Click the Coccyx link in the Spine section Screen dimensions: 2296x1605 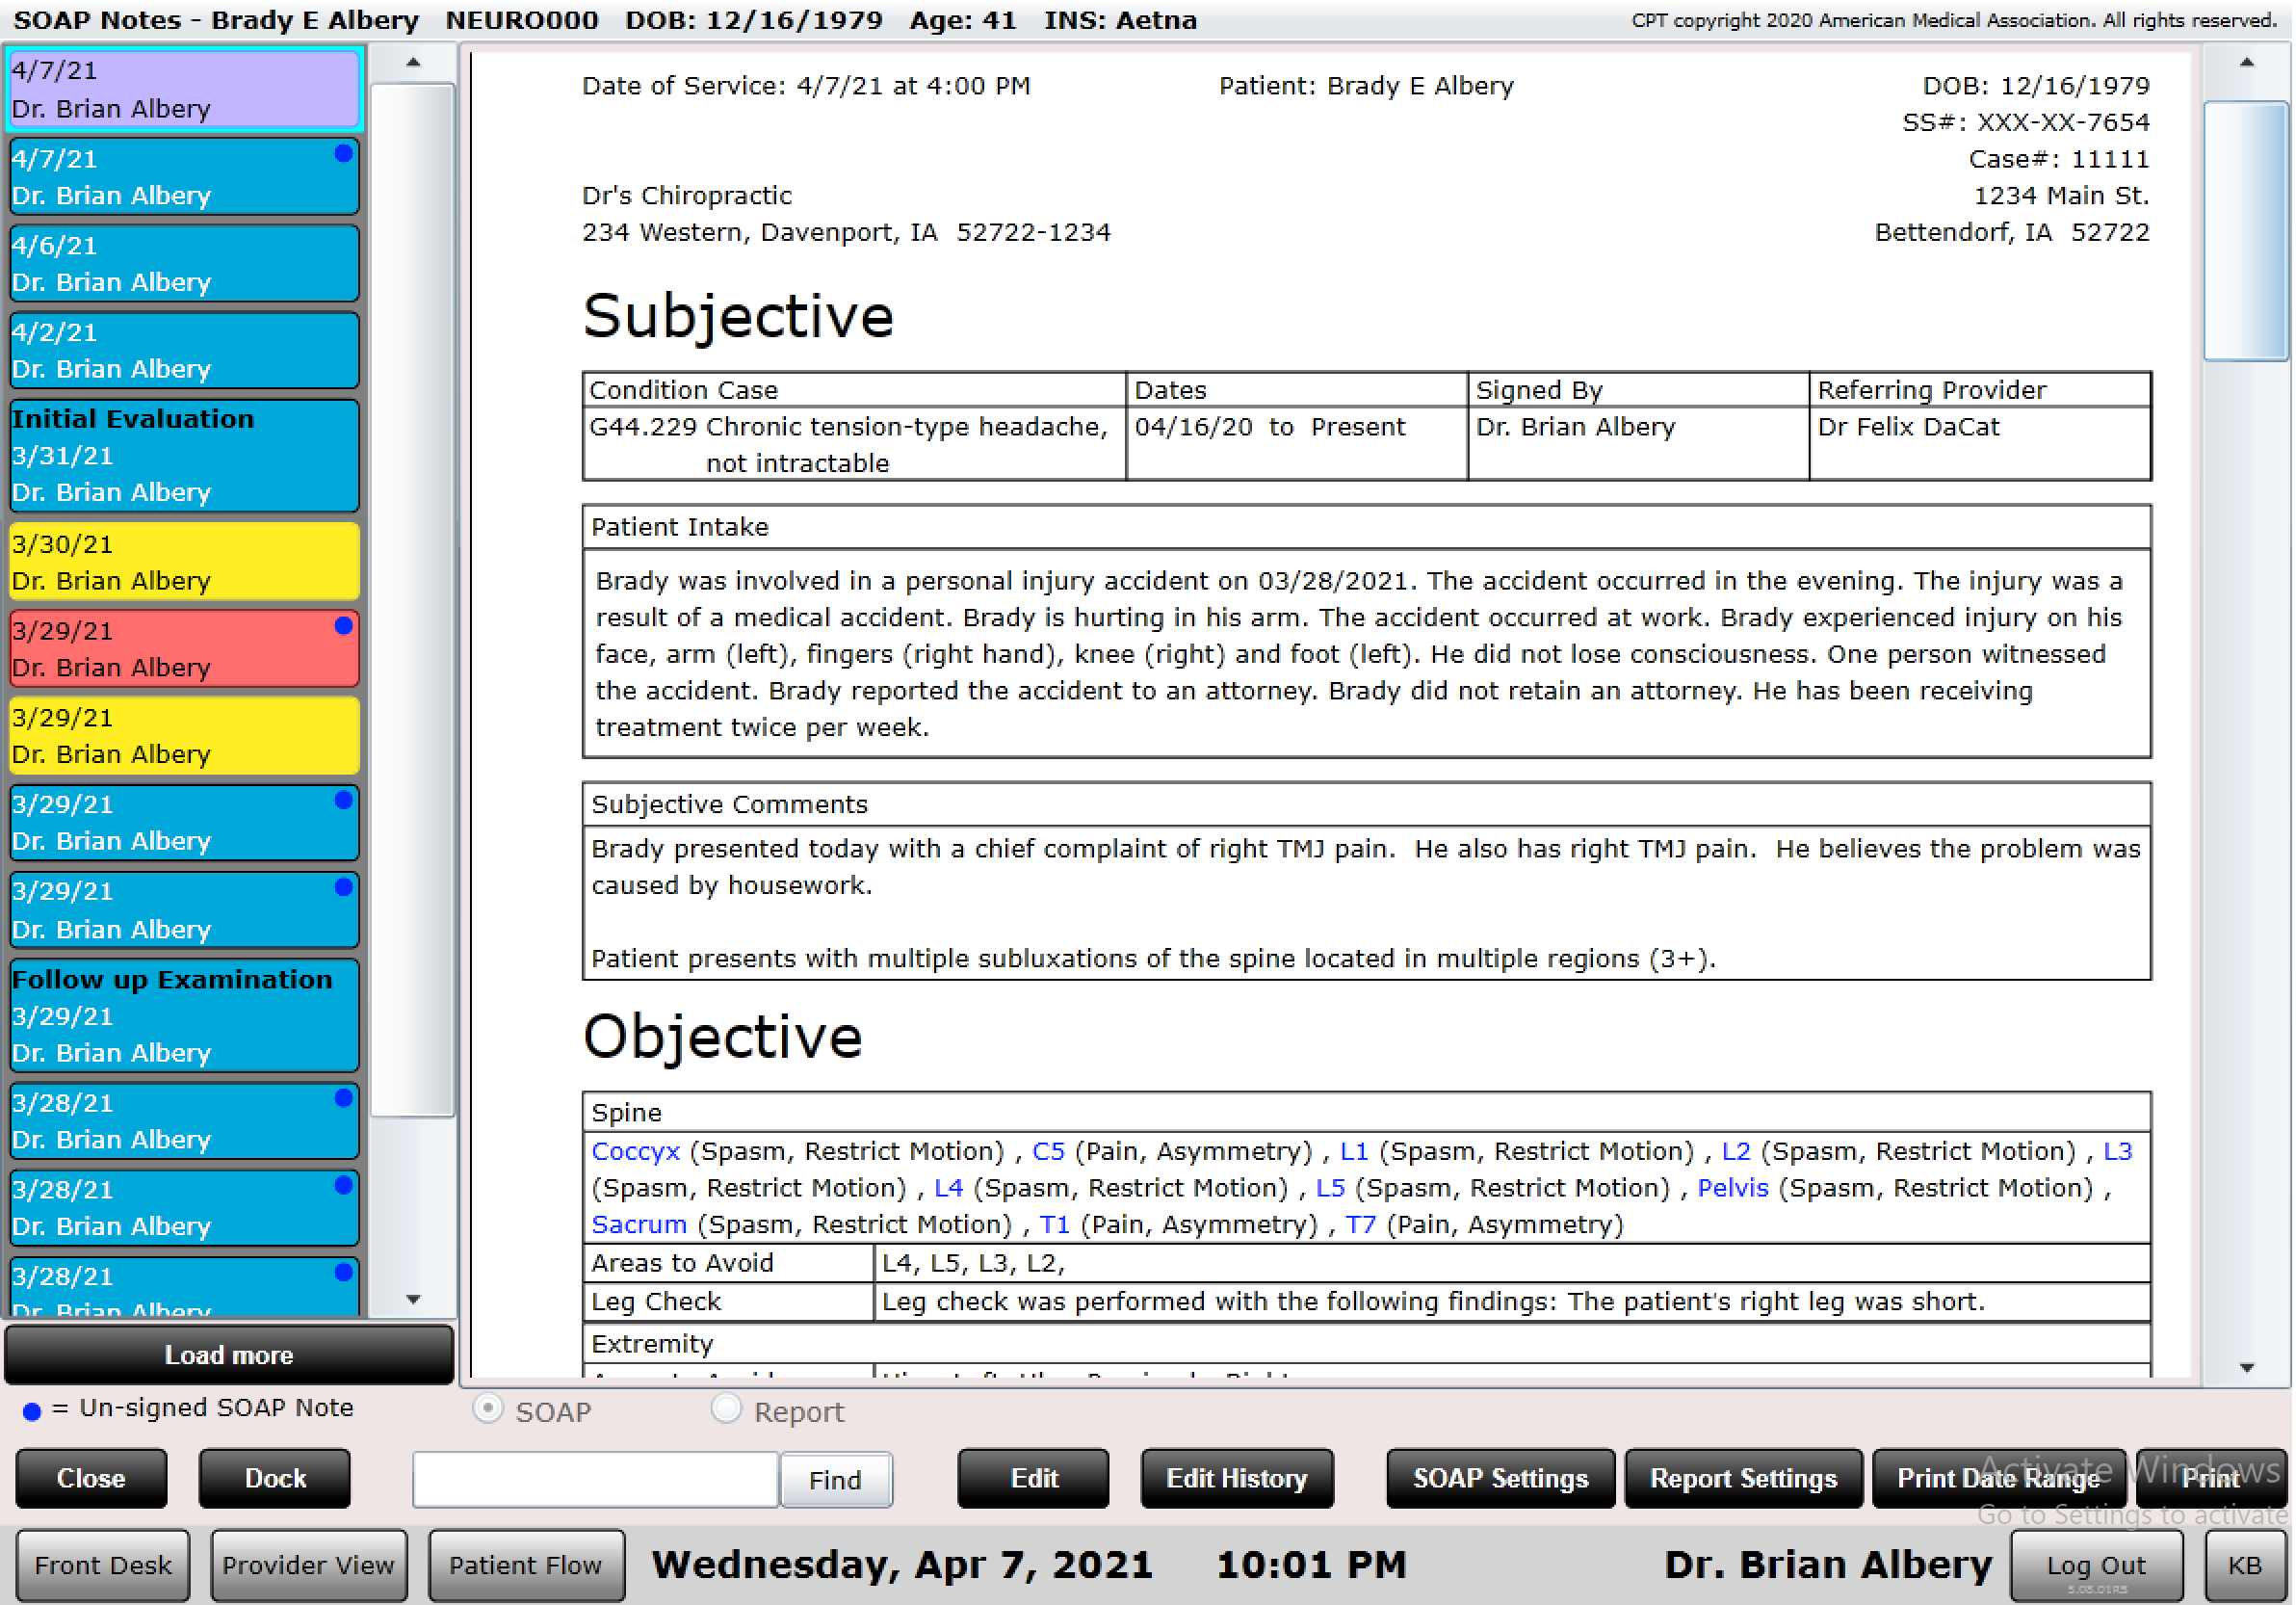635,1151
